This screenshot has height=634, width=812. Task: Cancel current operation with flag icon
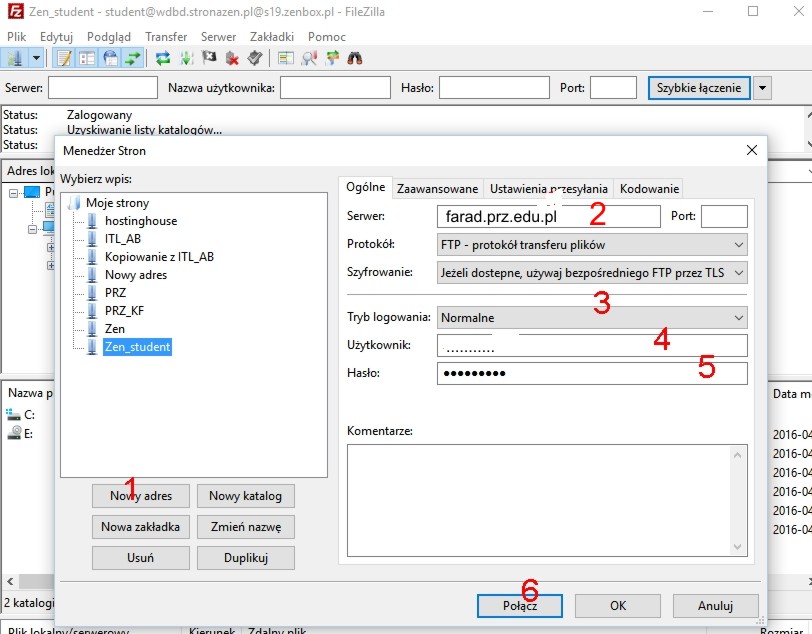(x=209, y=58)
